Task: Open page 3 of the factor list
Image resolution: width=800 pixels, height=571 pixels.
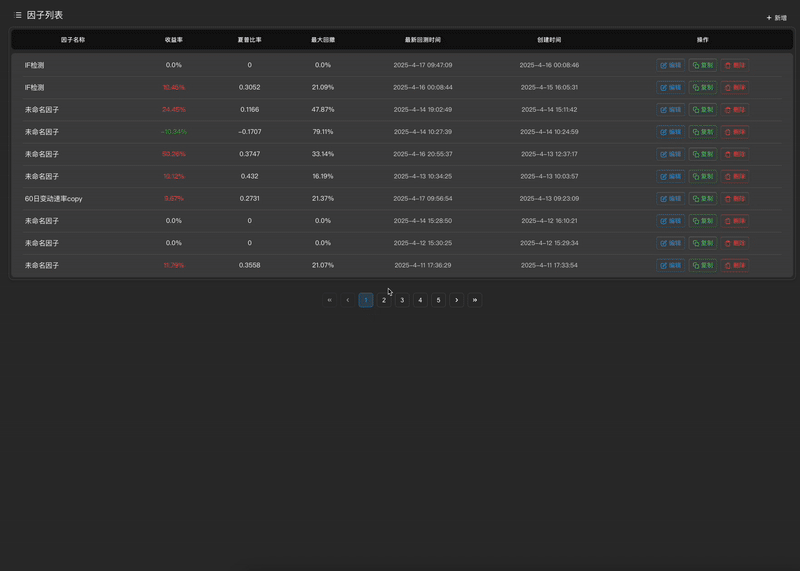Action: coord(402,300)
